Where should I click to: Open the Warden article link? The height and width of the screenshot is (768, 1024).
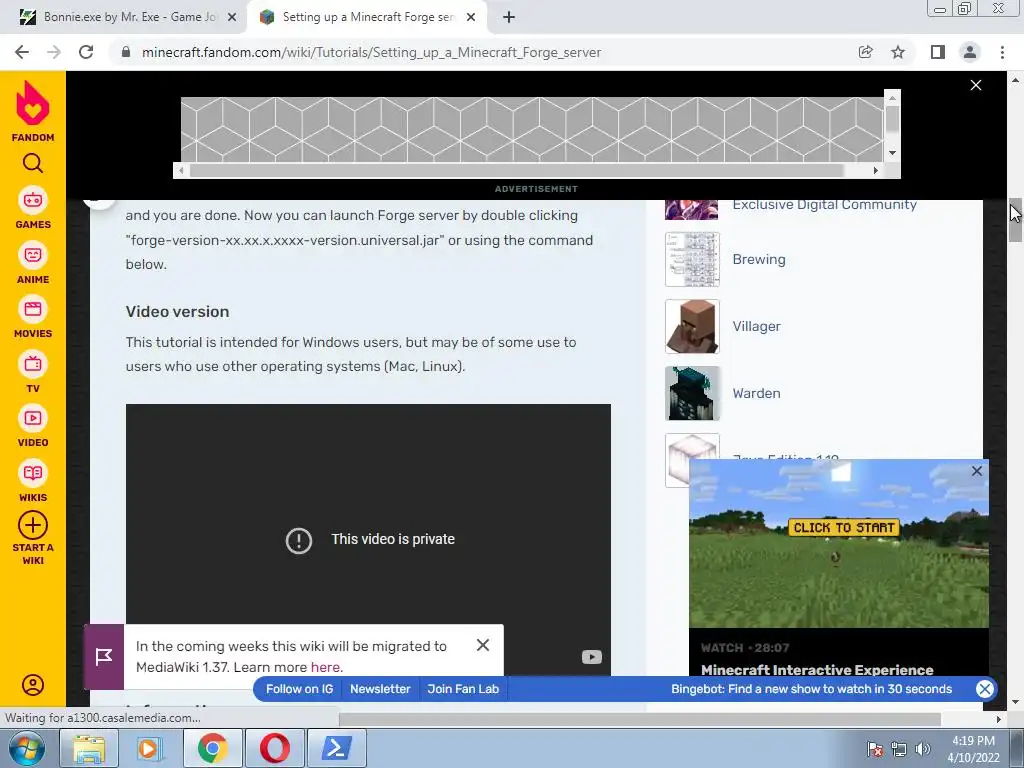pos(756,393)
